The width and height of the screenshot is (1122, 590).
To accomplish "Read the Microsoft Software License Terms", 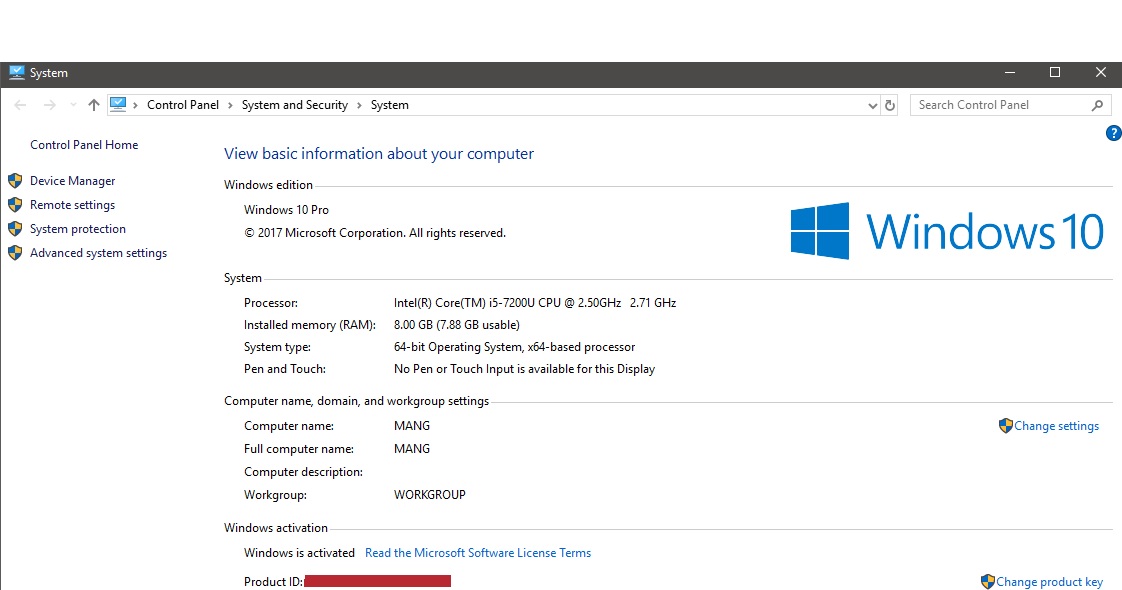I will 478,553.
